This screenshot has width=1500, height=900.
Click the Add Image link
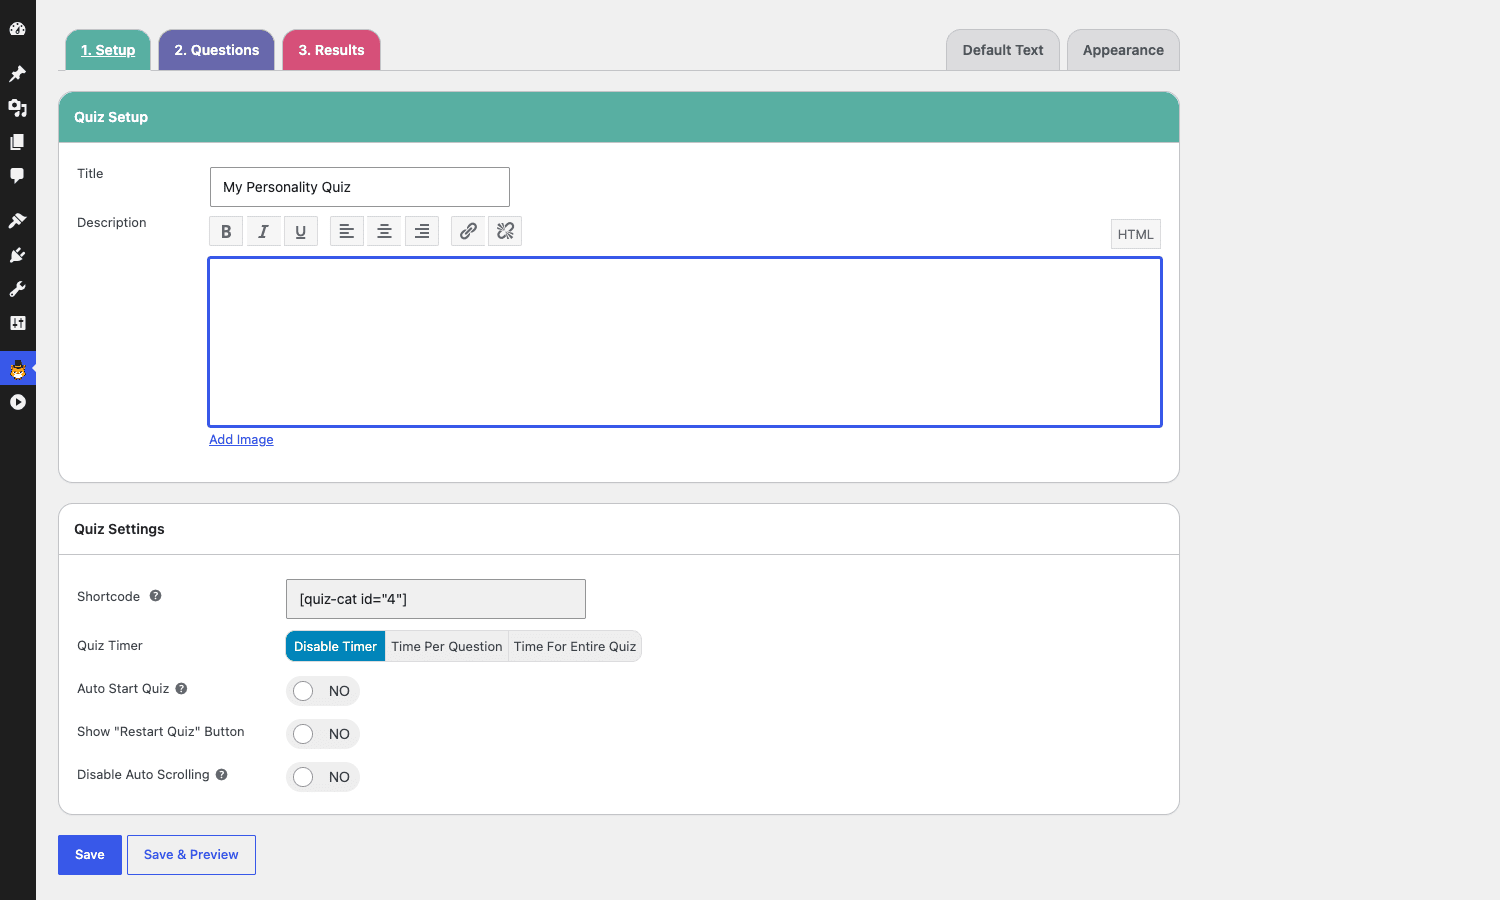pos(241,440)
